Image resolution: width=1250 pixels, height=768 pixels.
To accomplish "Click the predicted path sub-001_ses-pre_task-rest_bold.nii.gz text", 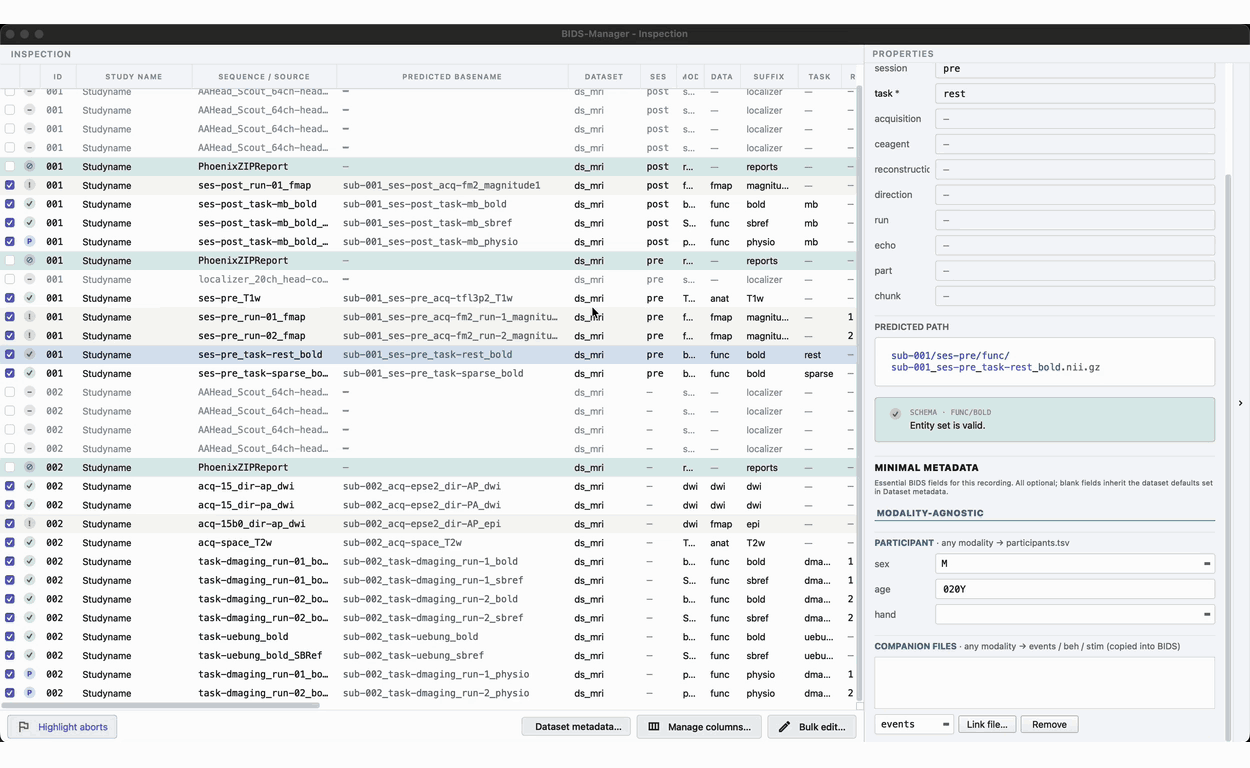I will click(996, 367).
